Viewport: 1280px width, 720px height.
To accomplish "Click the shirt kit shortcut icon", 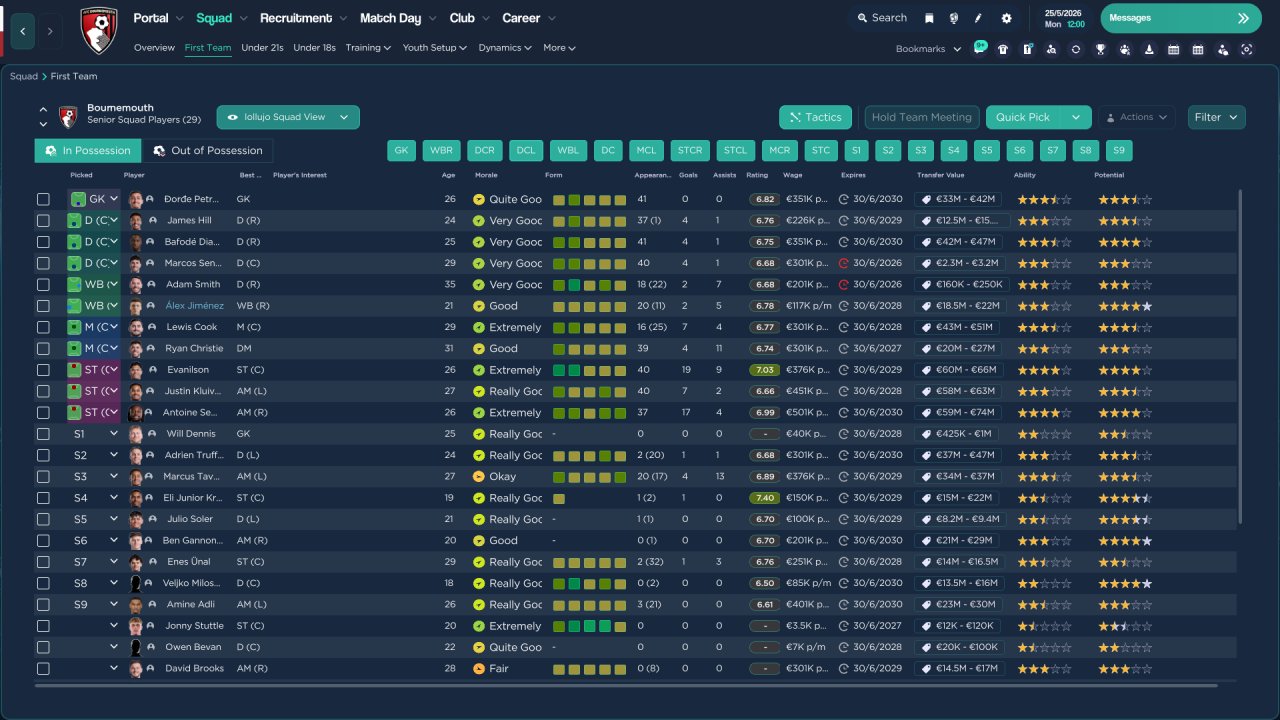I will (1003, 49).
